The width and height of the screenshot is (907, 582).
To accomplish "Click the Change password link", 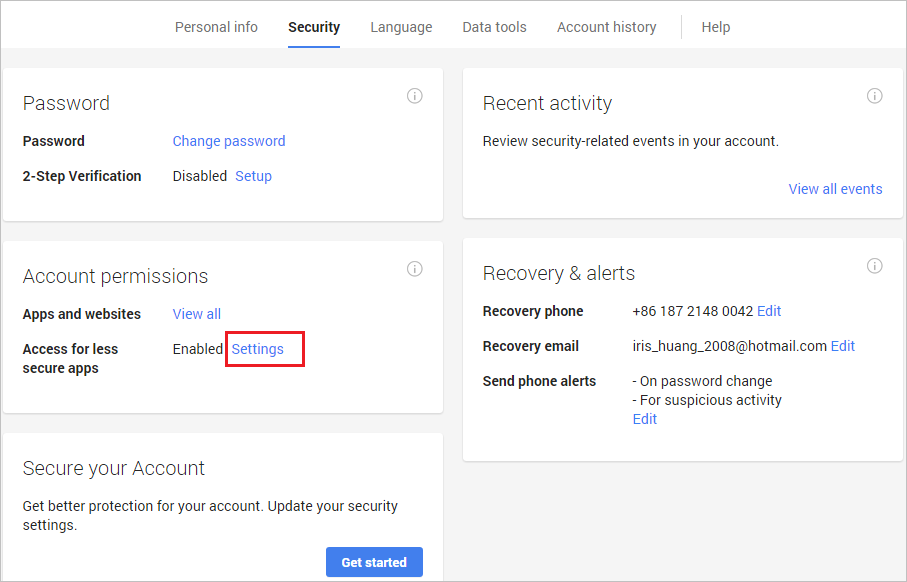I will coord(229,141).
